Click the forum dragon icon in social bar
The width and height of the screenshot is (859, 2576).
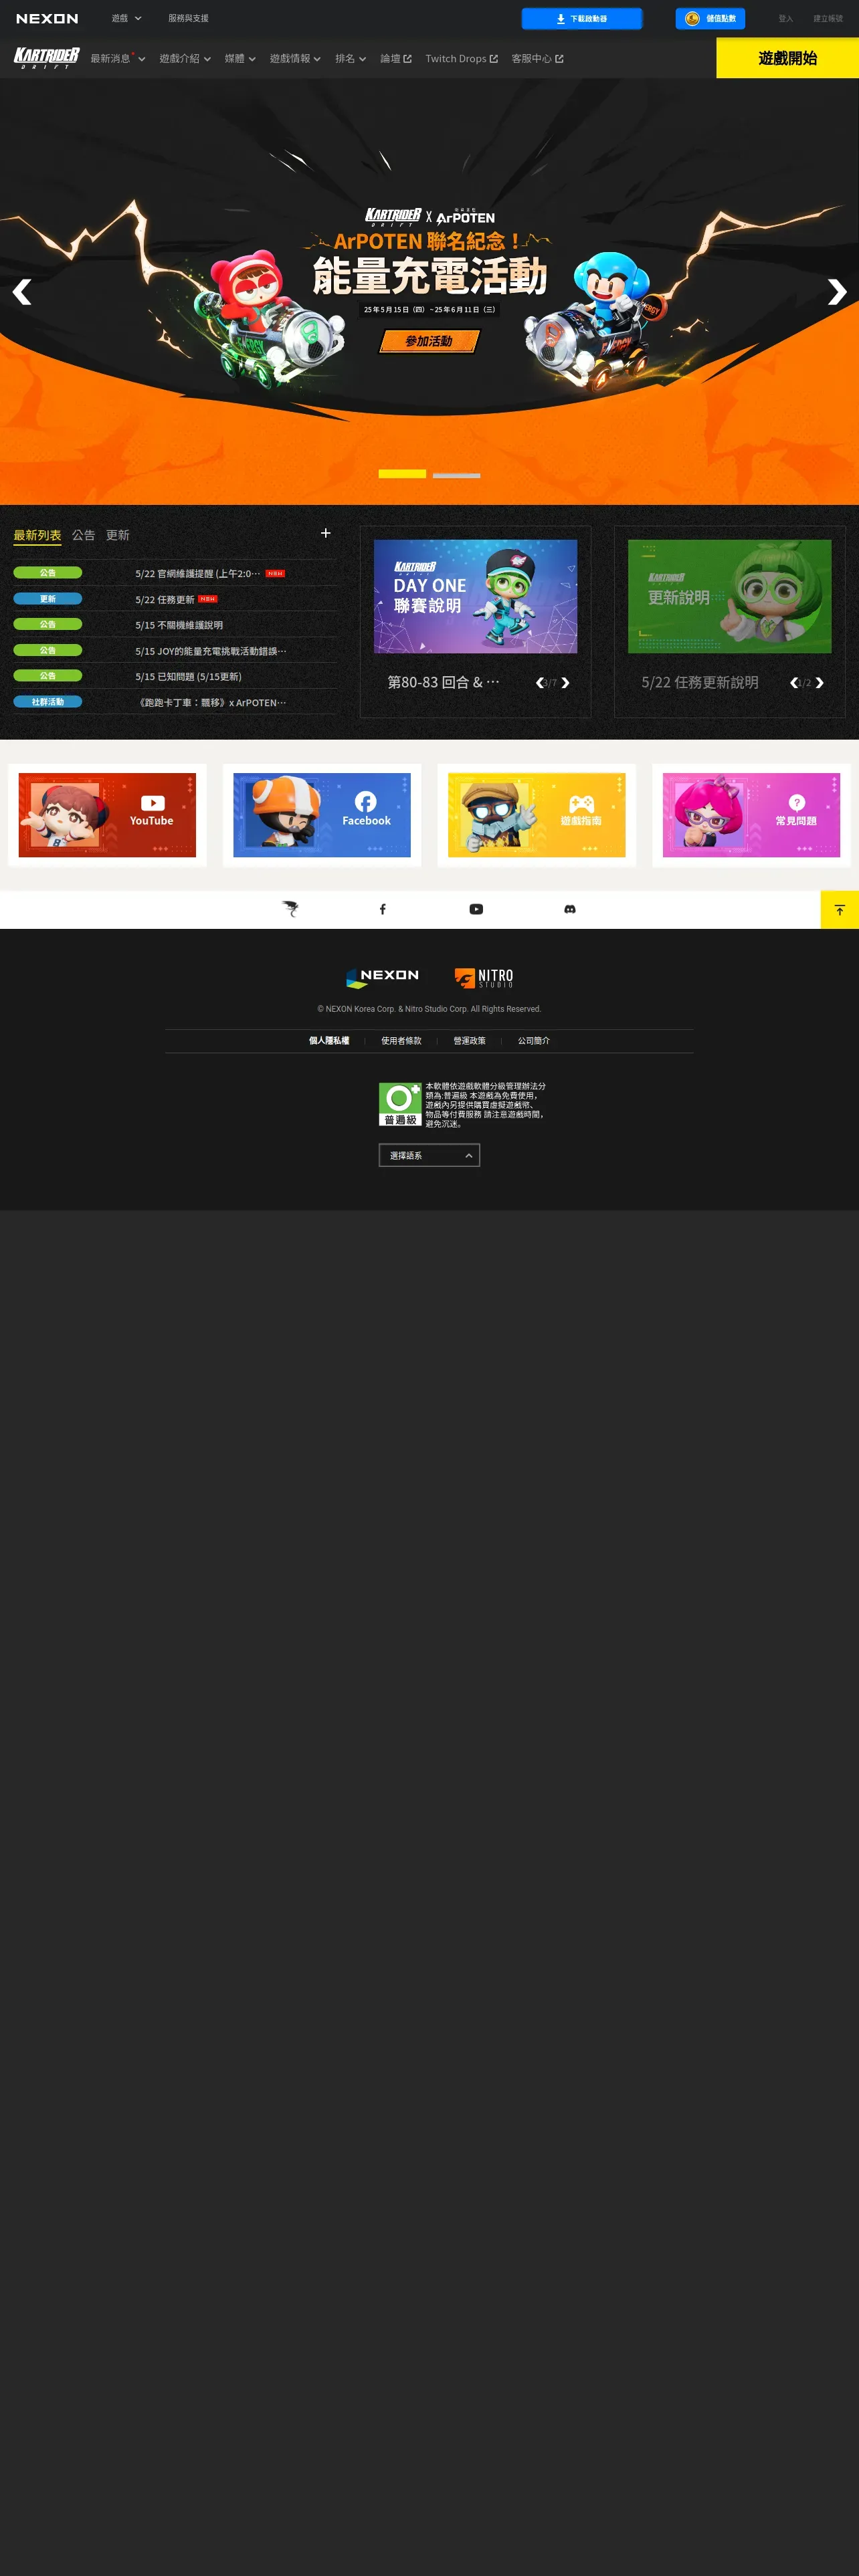coord(290,909)
